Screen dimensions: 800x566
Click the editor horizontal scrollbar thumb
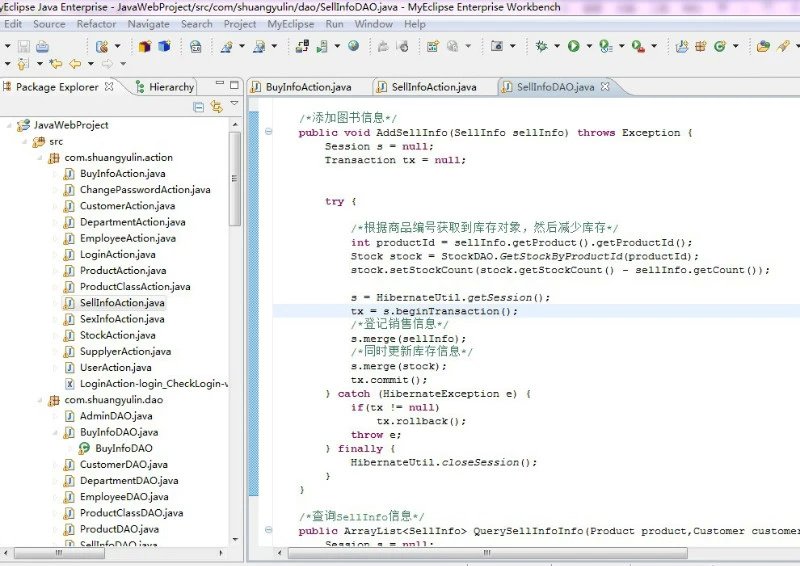[x=487, y=553]
